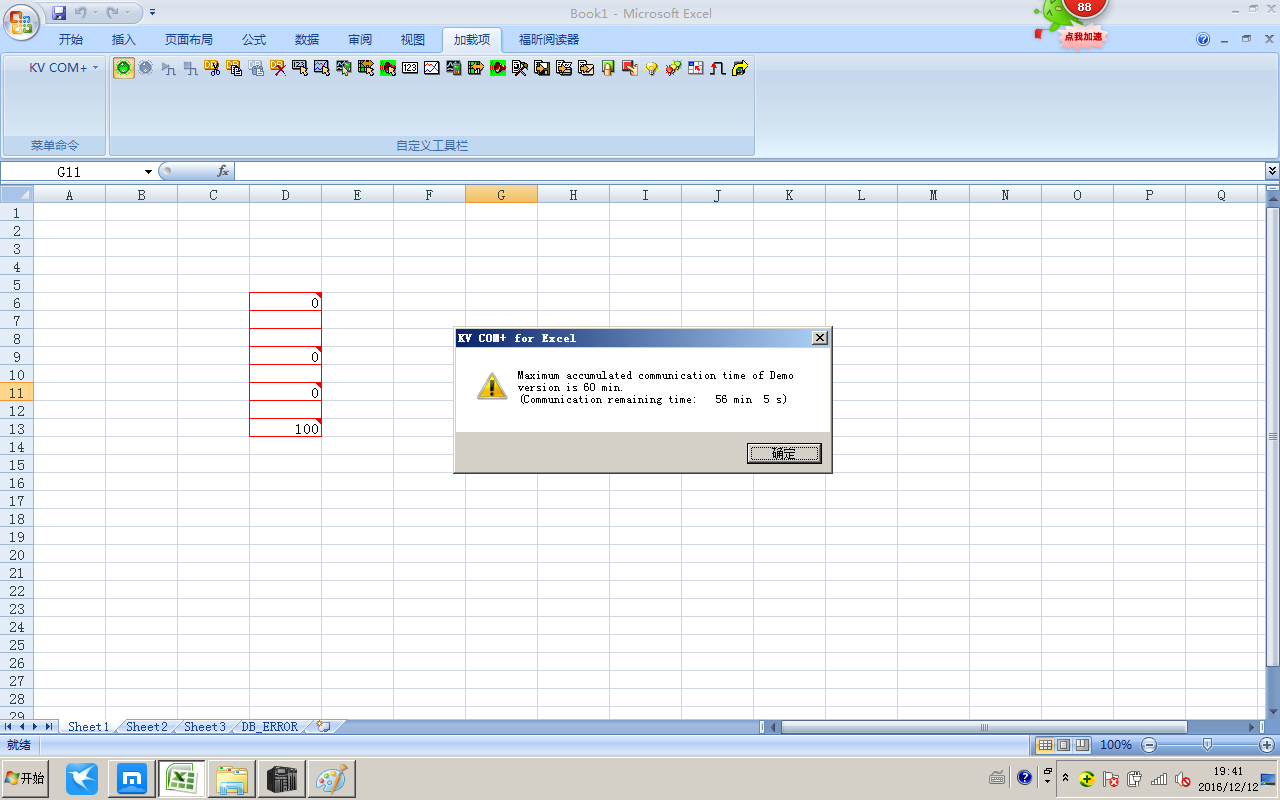Click the line chart toolbar icon
1280x800 pixels.
click(x=431, y=68)
